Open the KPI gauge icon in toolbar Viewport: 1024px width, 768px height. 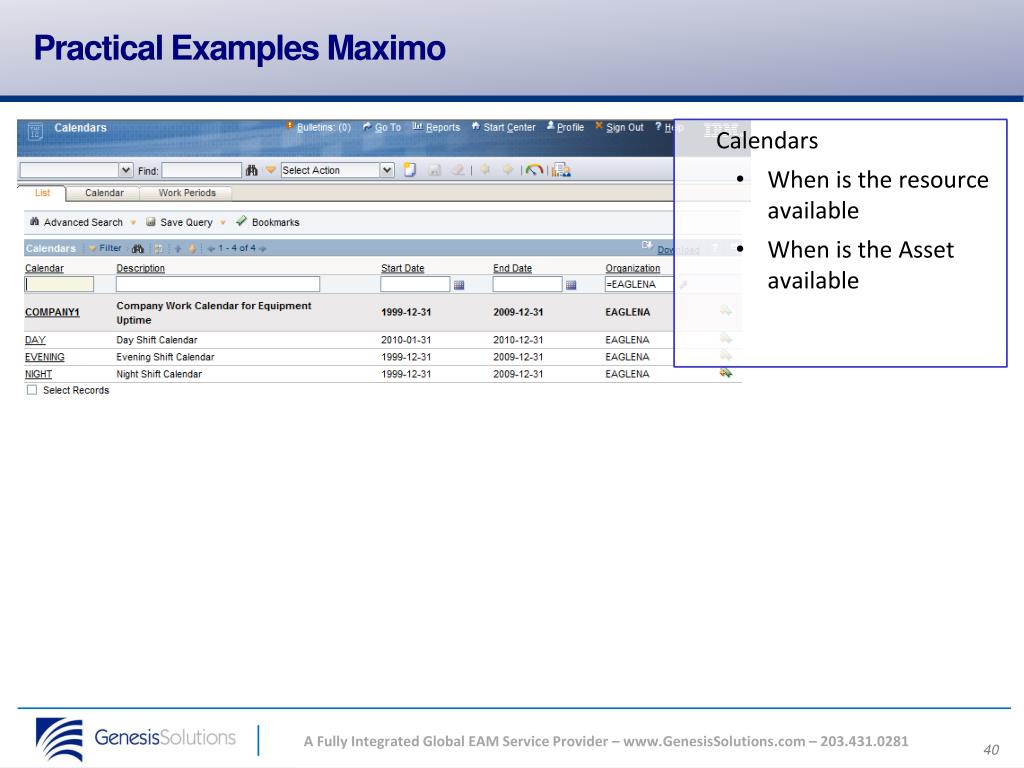(534, 170)
